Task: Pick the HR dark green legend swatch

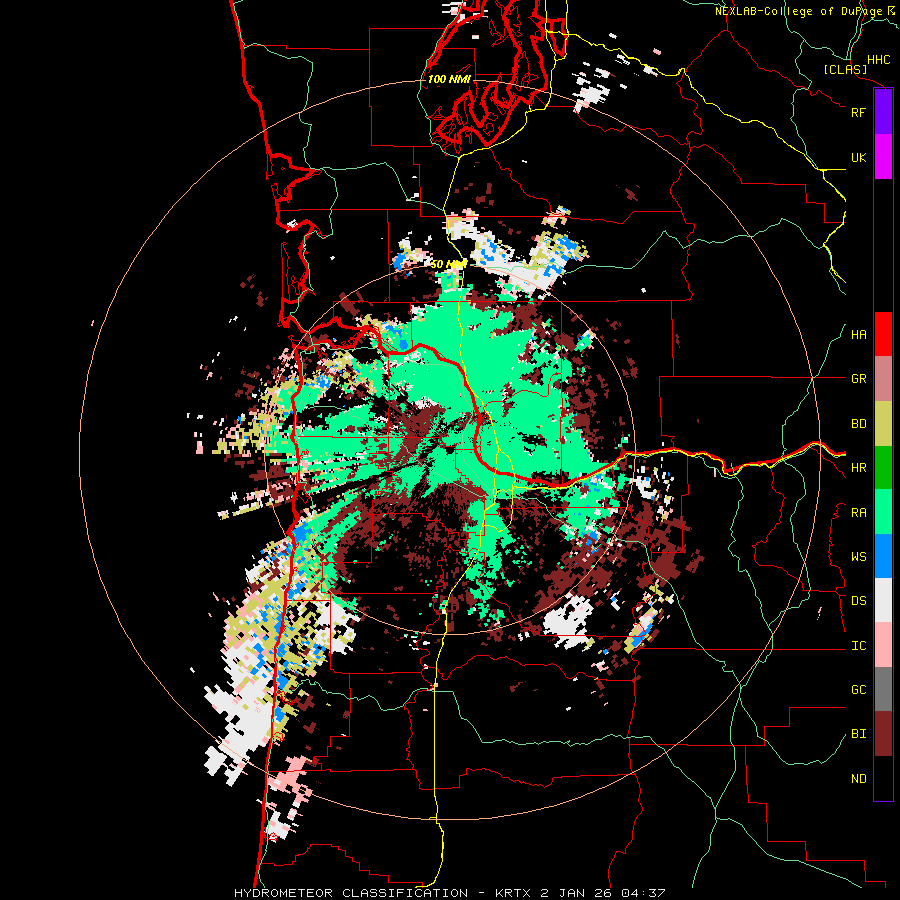Action: pyautogui.click(x=883, y=468)
